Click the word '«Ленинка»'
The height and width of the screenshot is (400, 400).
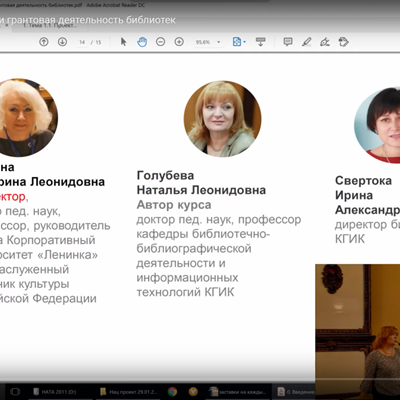point(68,255)
